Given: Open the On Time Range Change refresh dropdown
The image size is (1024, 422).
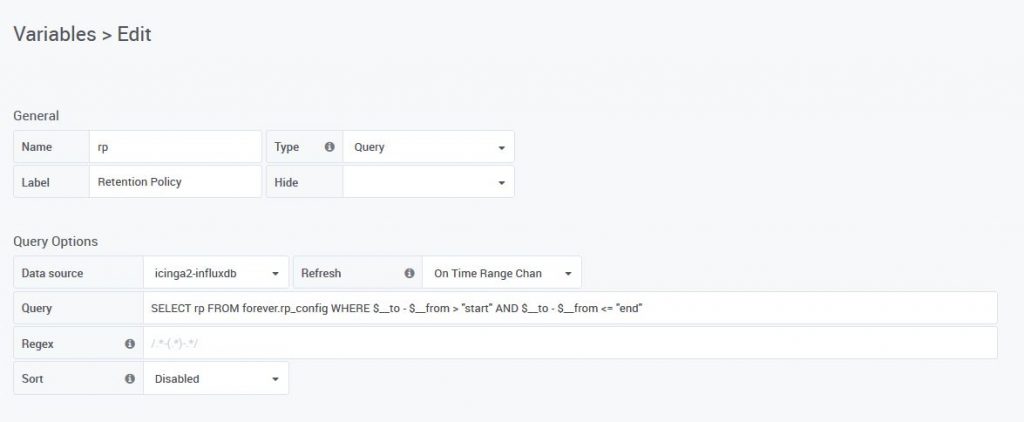Looking at the screenshot, I should click(502, 273).
